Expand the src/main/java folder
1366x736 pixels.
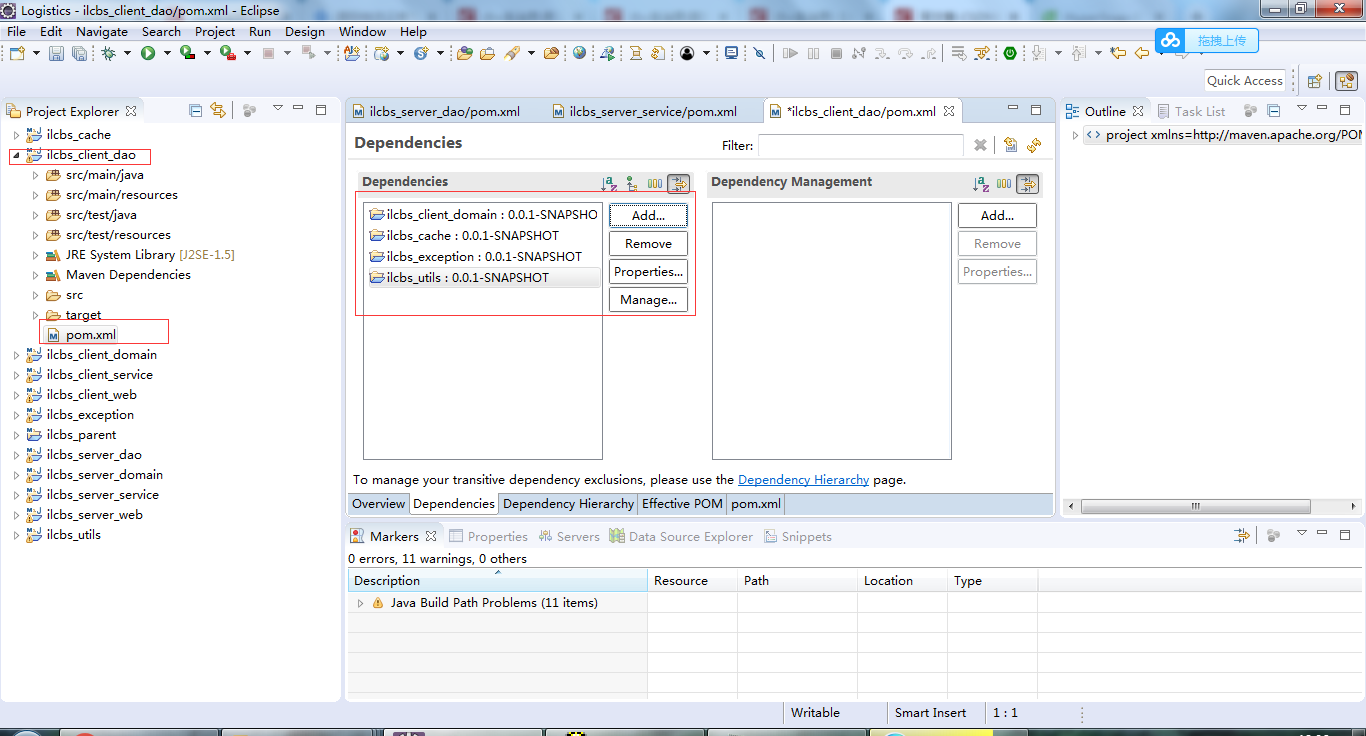click(35, 175)
